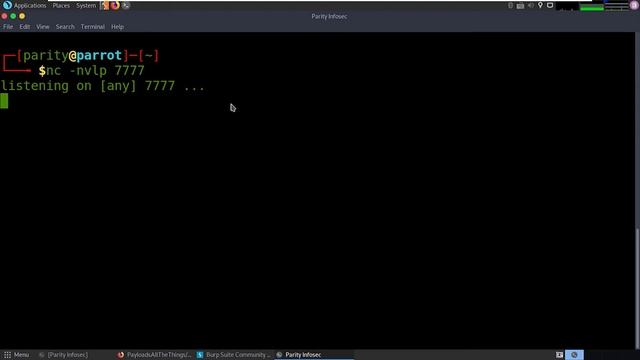Open the terminal Search menu
The height and width of the screenshot is (360, 640).
tap(65, 27)
